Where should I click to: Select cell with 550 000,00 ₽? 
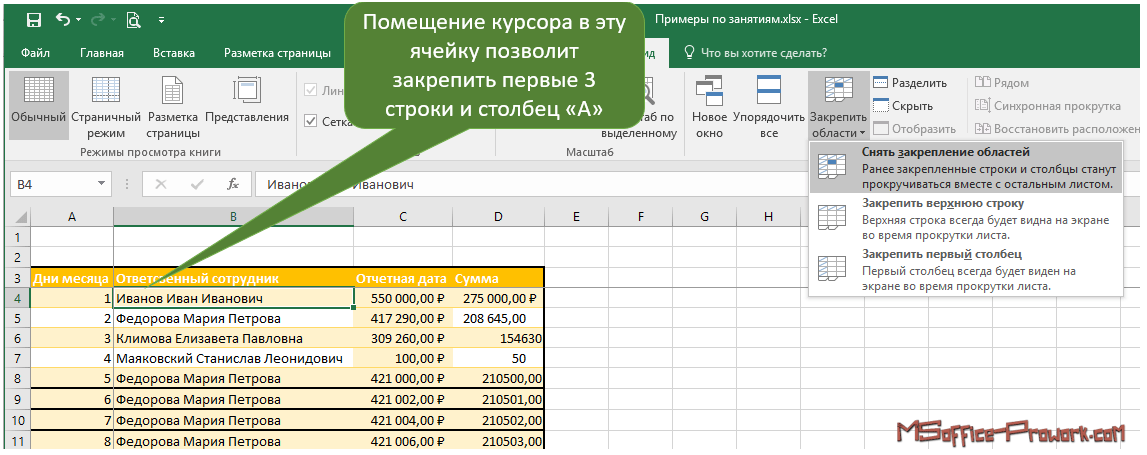pos(402,298)
